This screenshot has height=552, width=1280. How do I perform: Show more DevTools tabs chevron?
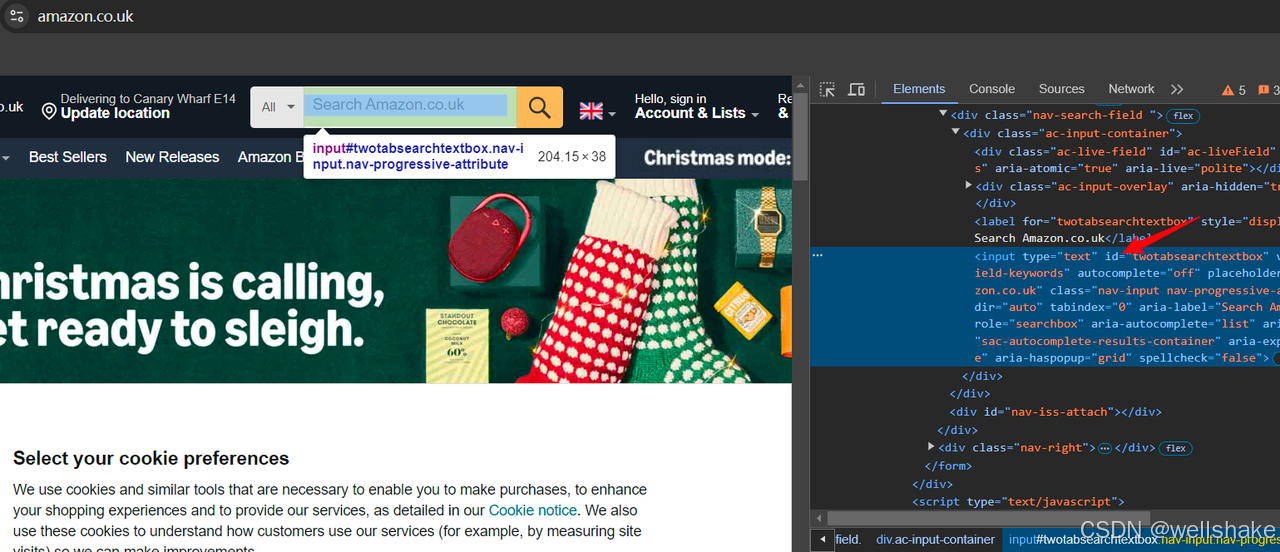click(x=1177, y=89)
